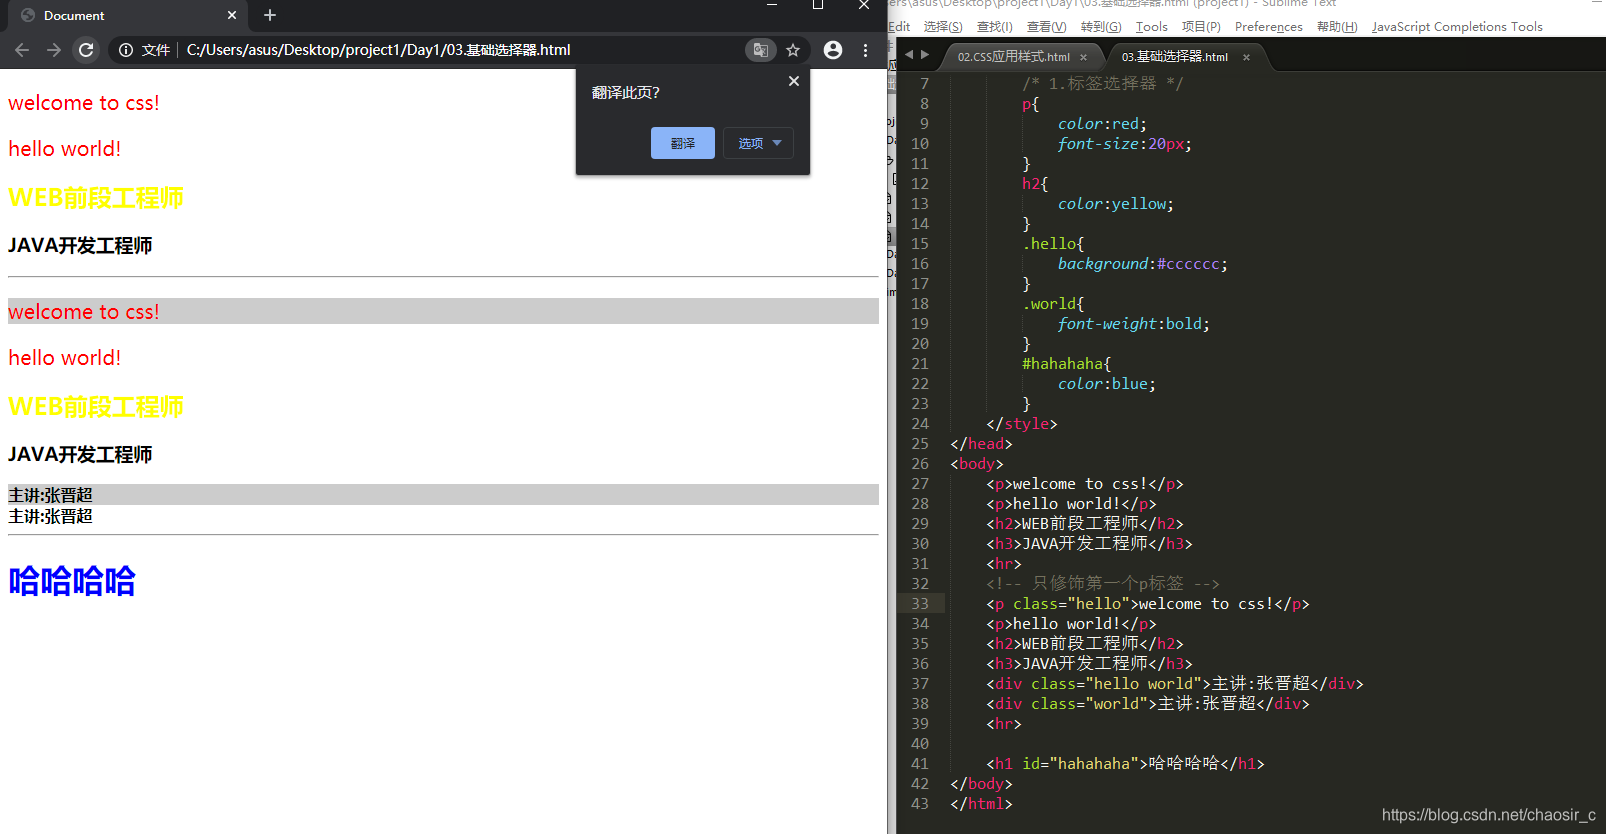1606x834 pixels.
Task: Click the 翻译 translate button
Action: point(683,143)
